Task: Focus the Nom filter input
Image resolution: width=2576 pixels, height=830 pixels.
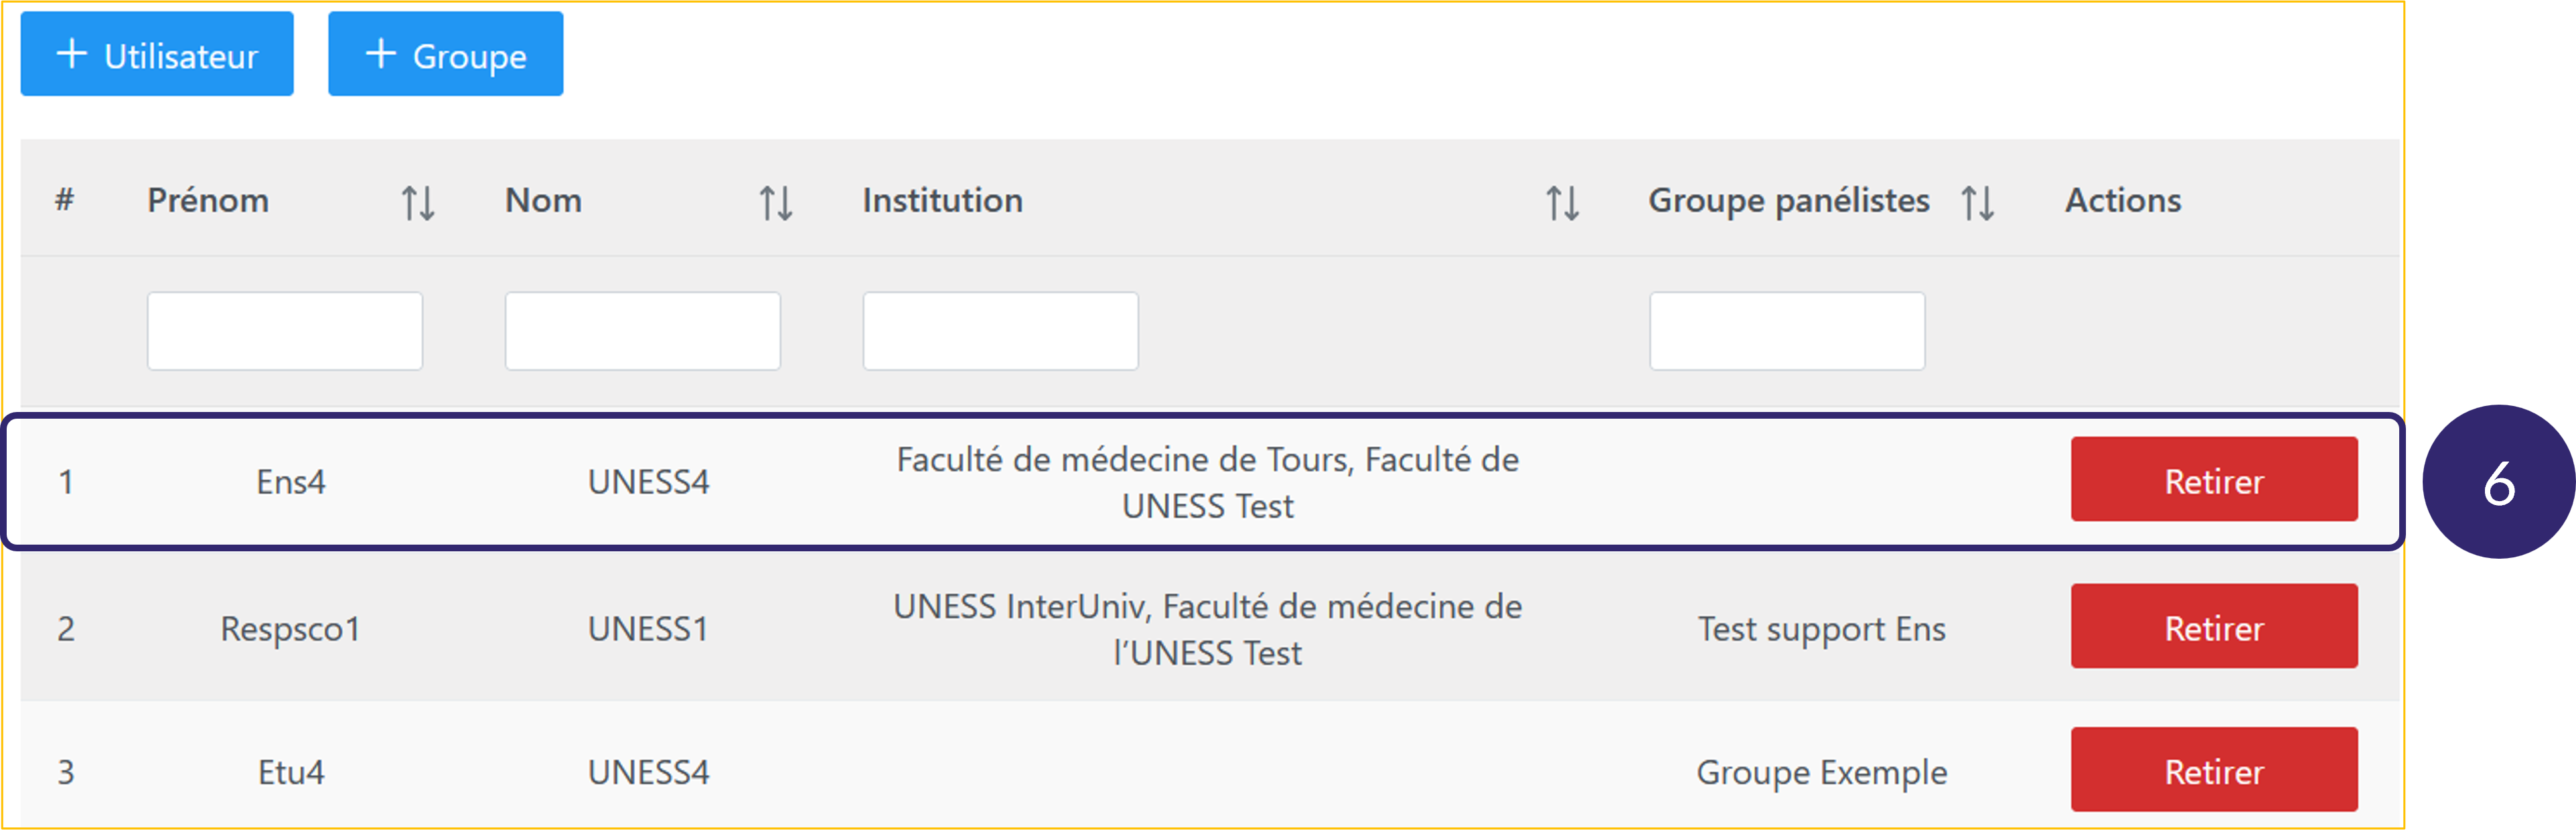Action: 642,331
